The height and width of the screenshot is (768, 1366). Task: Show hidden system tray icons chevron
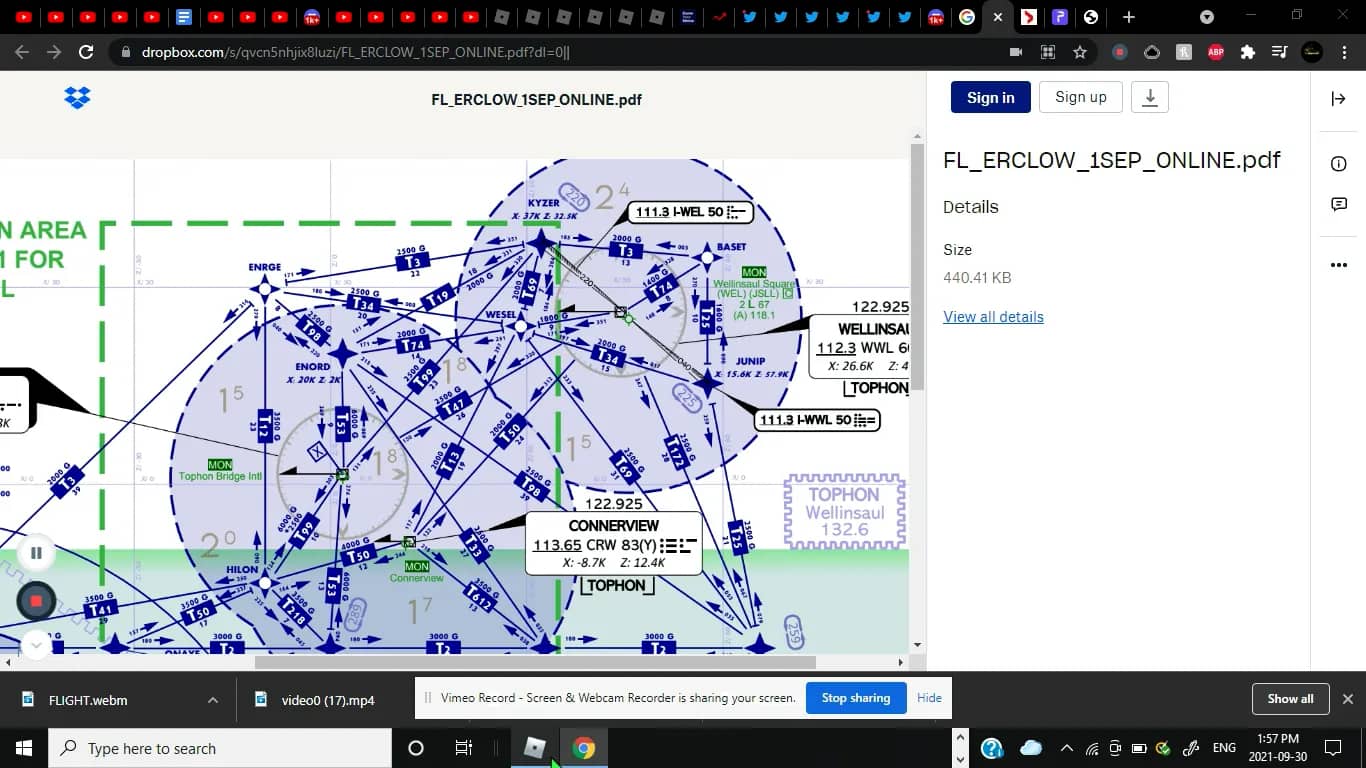(1066, 748)
